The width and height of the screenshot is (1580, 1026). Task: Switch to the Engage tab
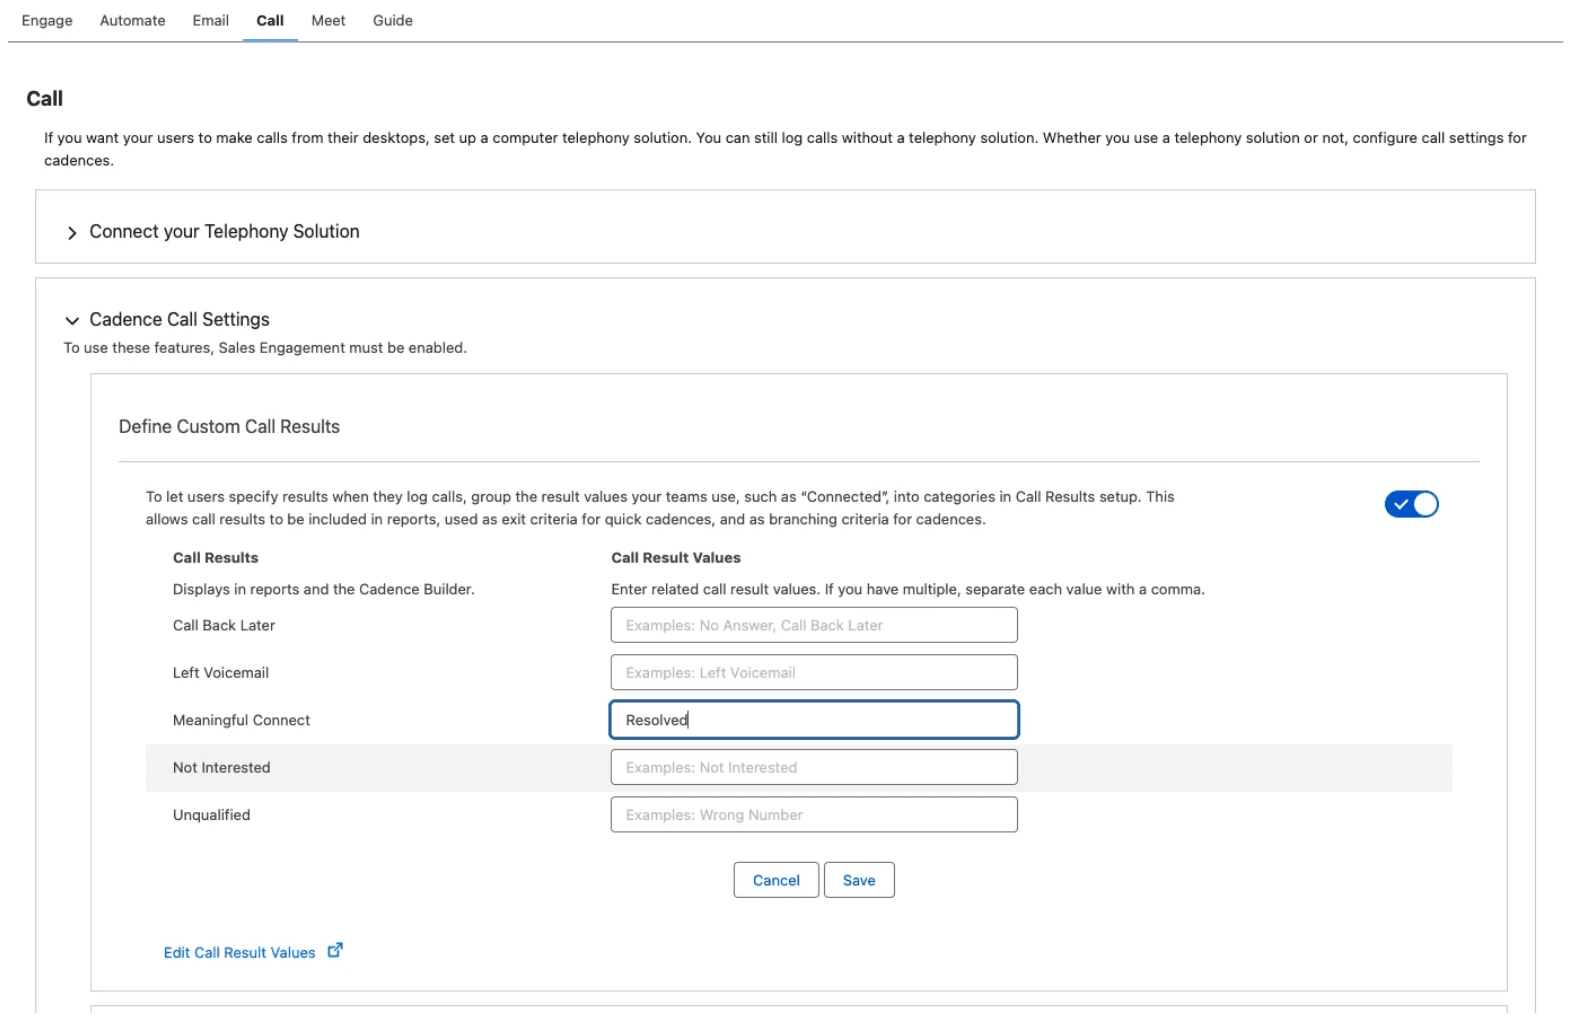click(x=47, y=21)
